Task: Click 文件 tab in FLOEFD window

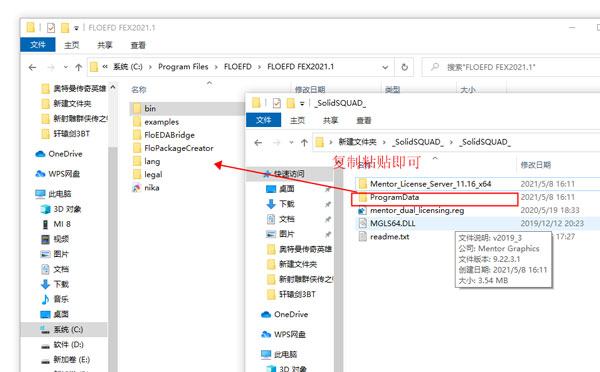Action: click(x=38, y=45)
